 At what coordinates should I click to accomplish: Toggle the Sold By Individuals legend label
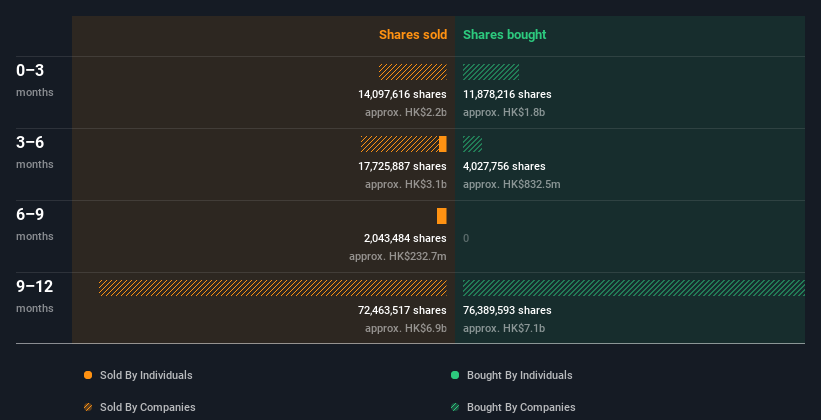tap(146, 375)
